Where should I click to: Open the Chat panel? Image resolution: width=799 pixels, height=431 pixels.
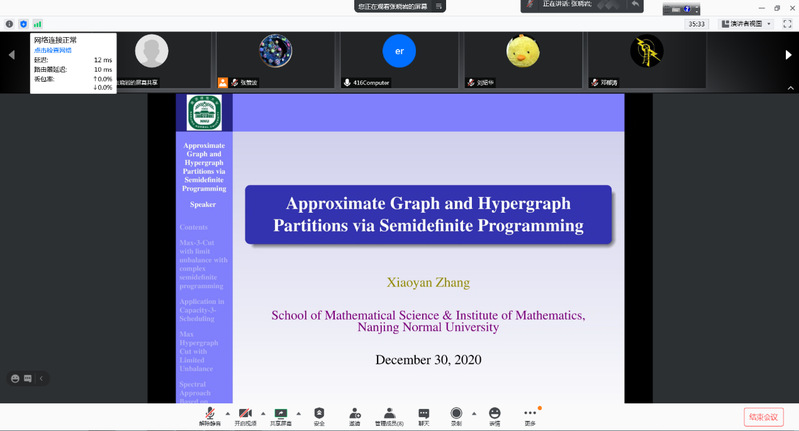coord(423,416)
